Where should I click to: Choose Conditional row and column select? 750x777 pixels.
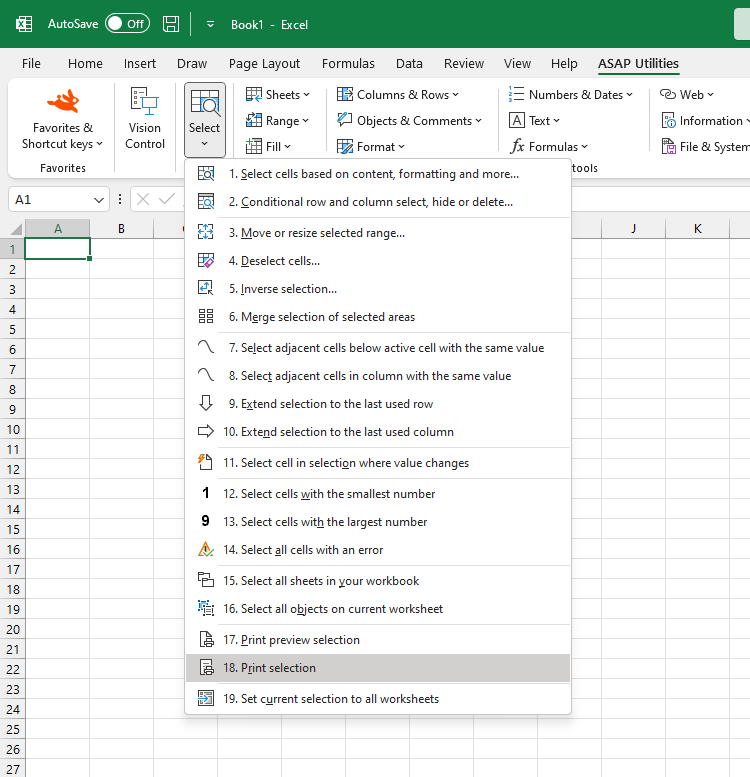(x=377, y=202)
